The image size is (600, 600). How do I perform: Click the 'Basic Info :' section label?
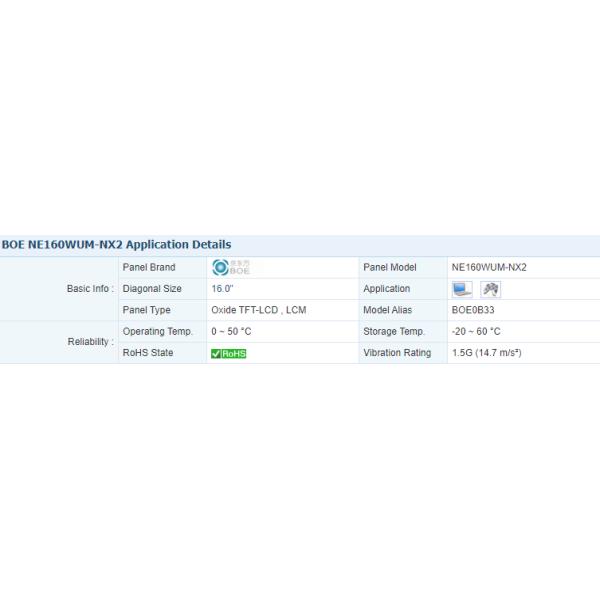coord(90,289)
